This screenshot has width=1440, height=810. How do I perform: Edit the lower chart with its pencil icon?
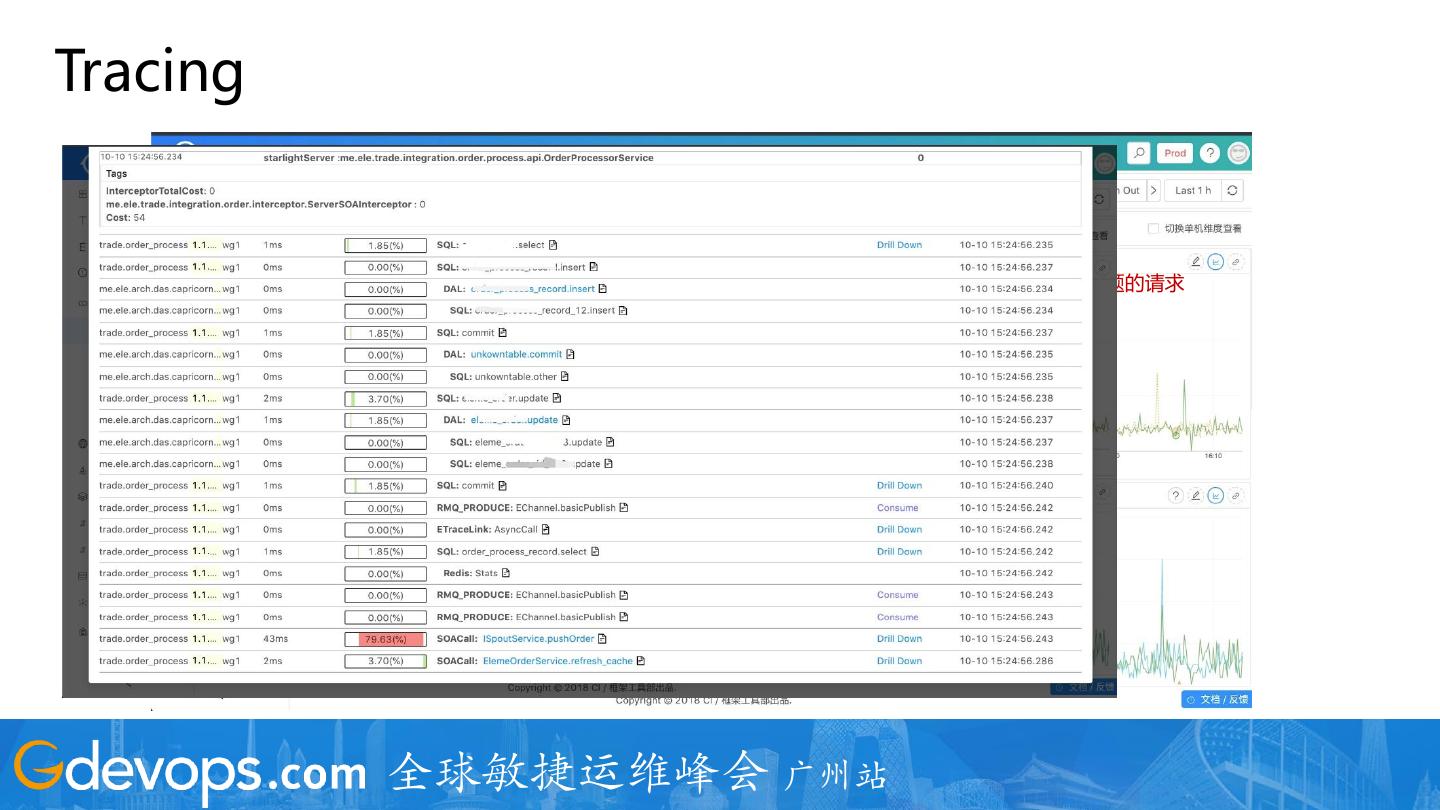(1196, 495)
